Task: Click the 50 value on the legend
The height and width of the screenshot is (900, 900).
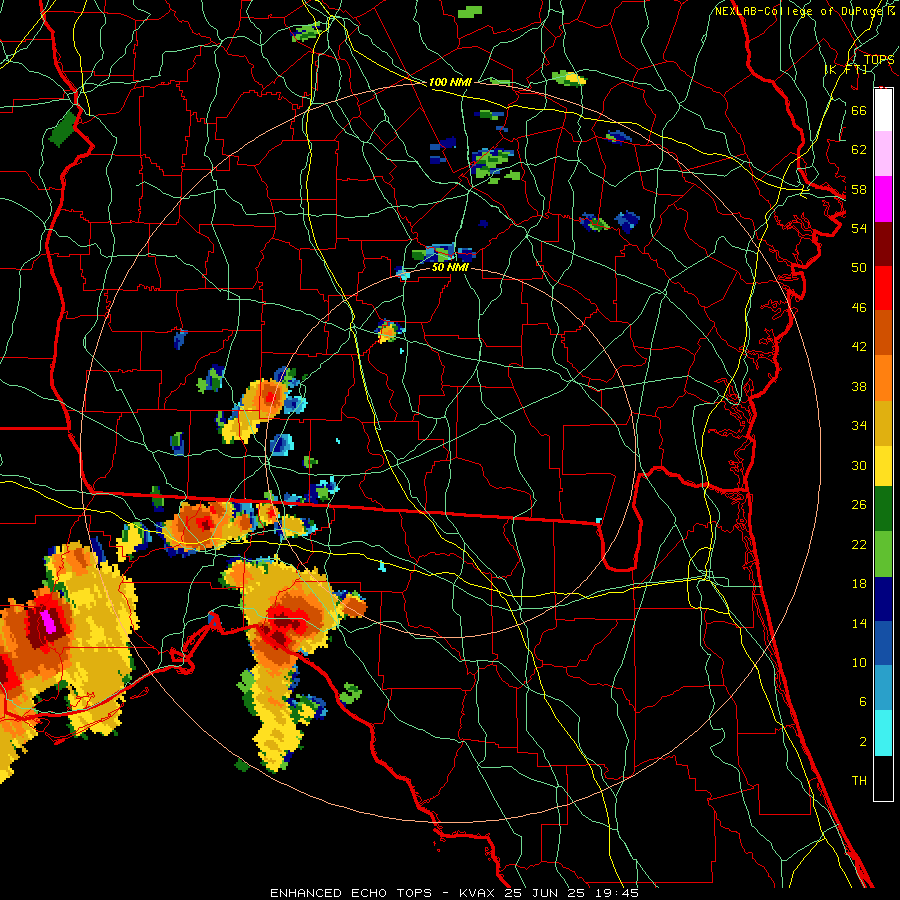Action: [x=859, y=268]
